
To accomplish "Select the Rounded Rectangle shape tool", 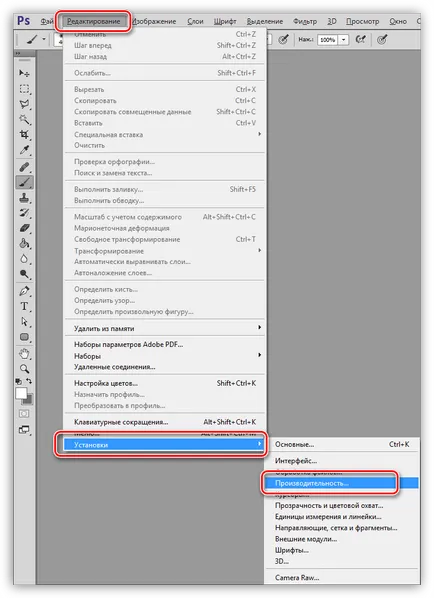I will coord(24,337).
